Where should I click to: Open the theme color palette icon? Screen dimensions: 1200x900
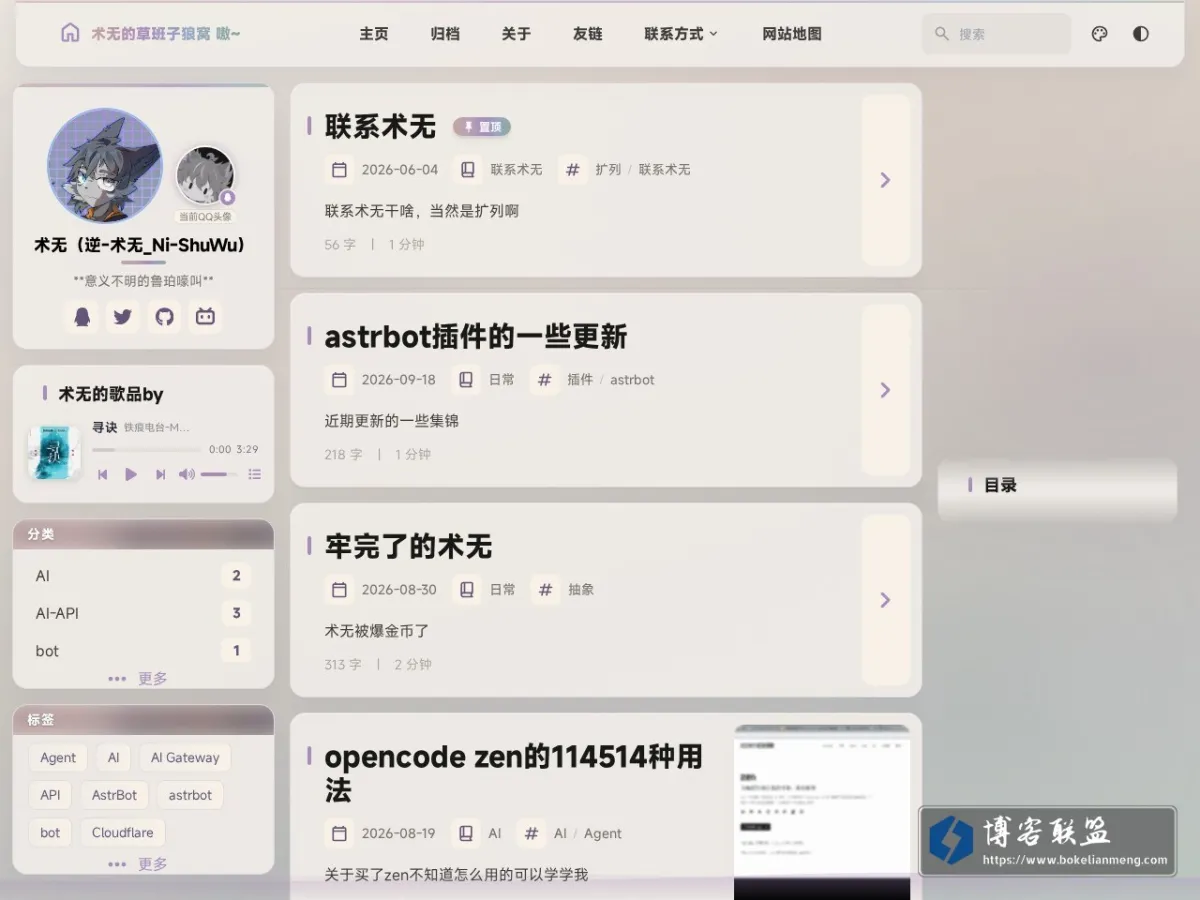coord(1099,34)
